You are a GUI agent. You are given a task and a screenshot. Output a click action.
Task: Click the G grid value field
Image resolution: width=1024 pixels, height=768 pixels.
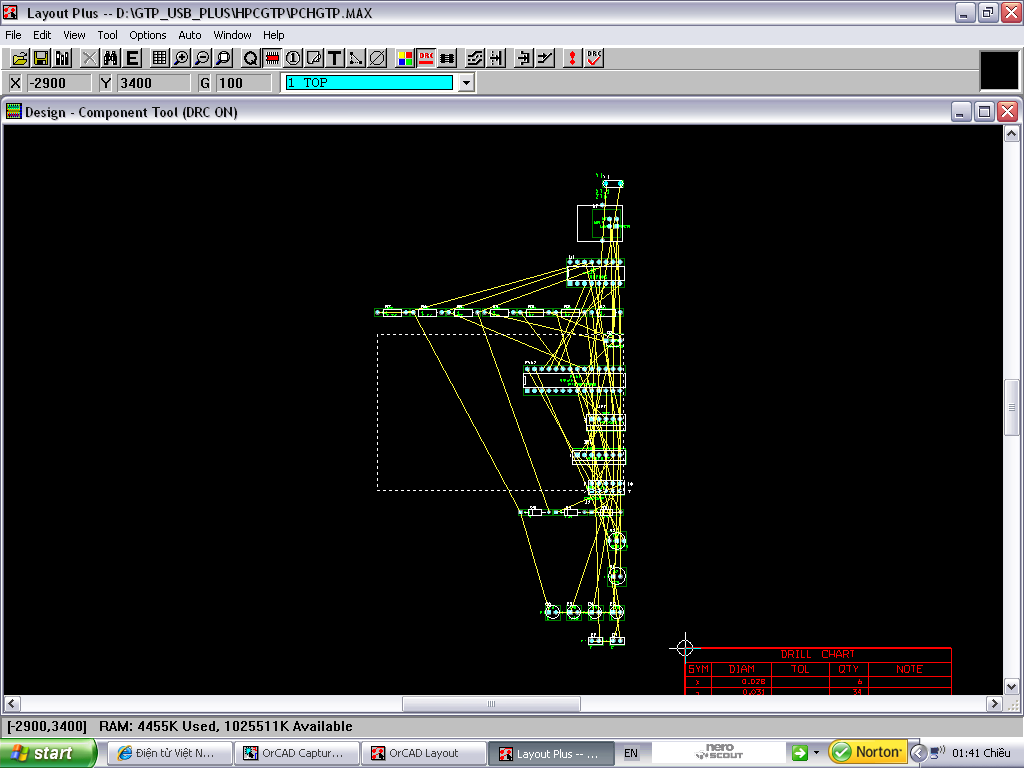pos(244,83)
